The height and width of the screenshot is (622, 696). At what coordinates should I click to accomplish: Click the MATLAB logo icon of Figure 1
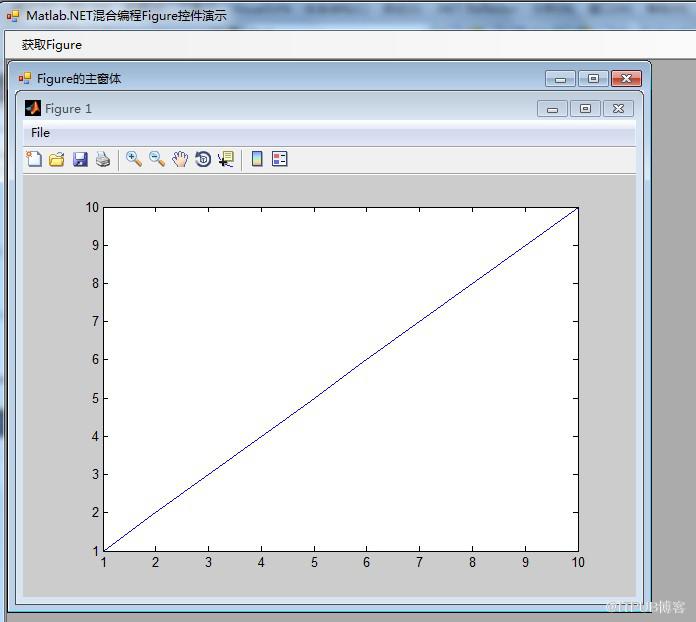click(x=33, y=108)
